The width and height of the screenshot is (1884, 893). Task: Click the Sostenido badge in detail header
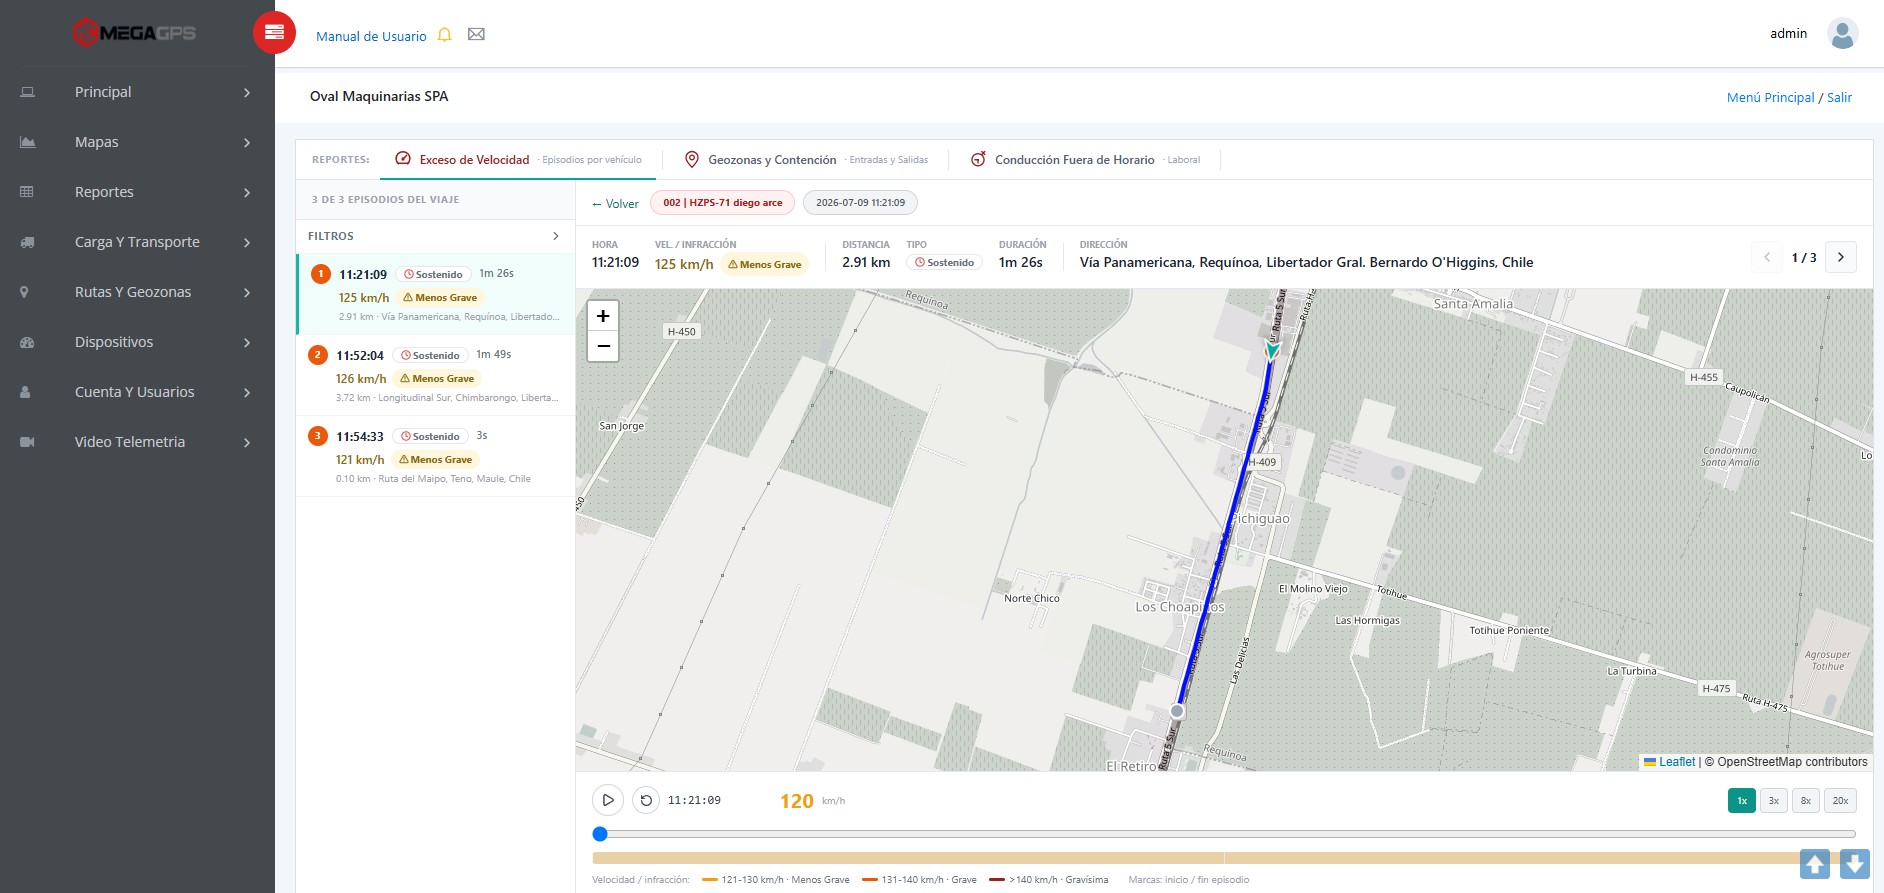click(x=944, y=262)
